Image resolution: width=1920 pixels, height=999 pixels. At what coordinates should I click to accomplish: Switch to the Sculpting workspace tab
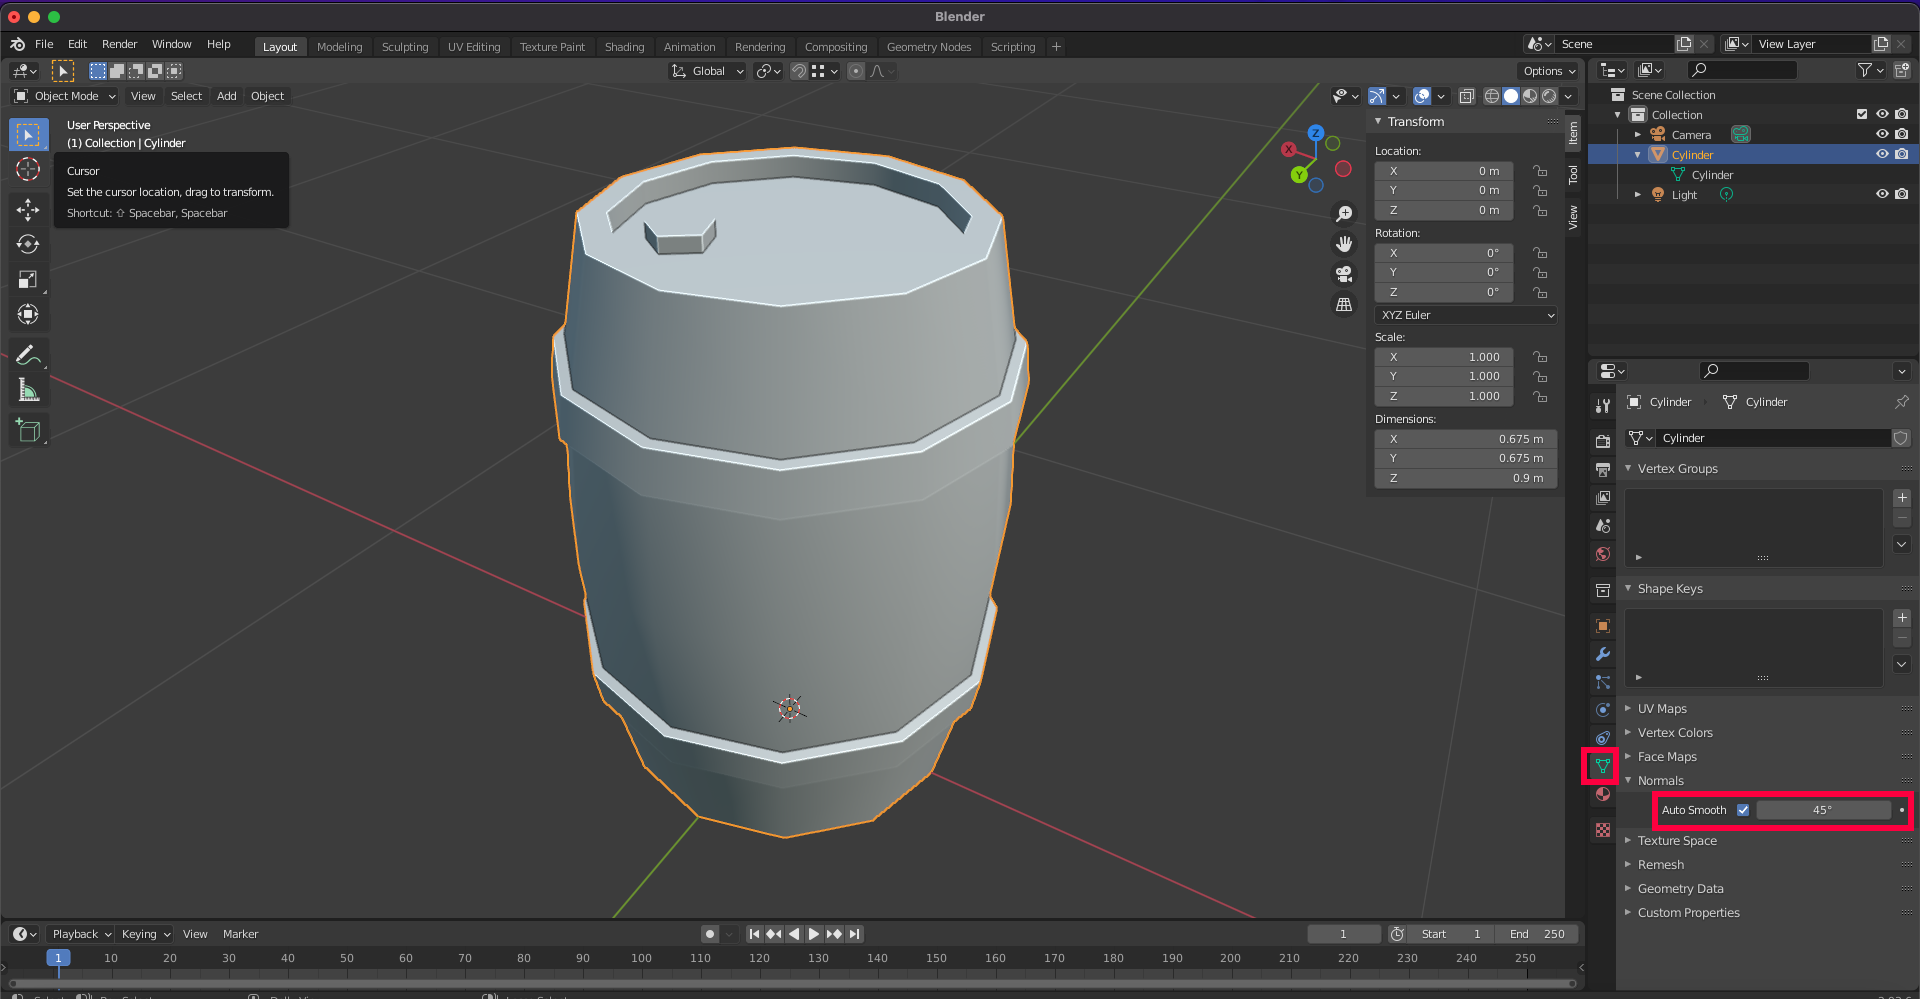(x=404, y=47)
